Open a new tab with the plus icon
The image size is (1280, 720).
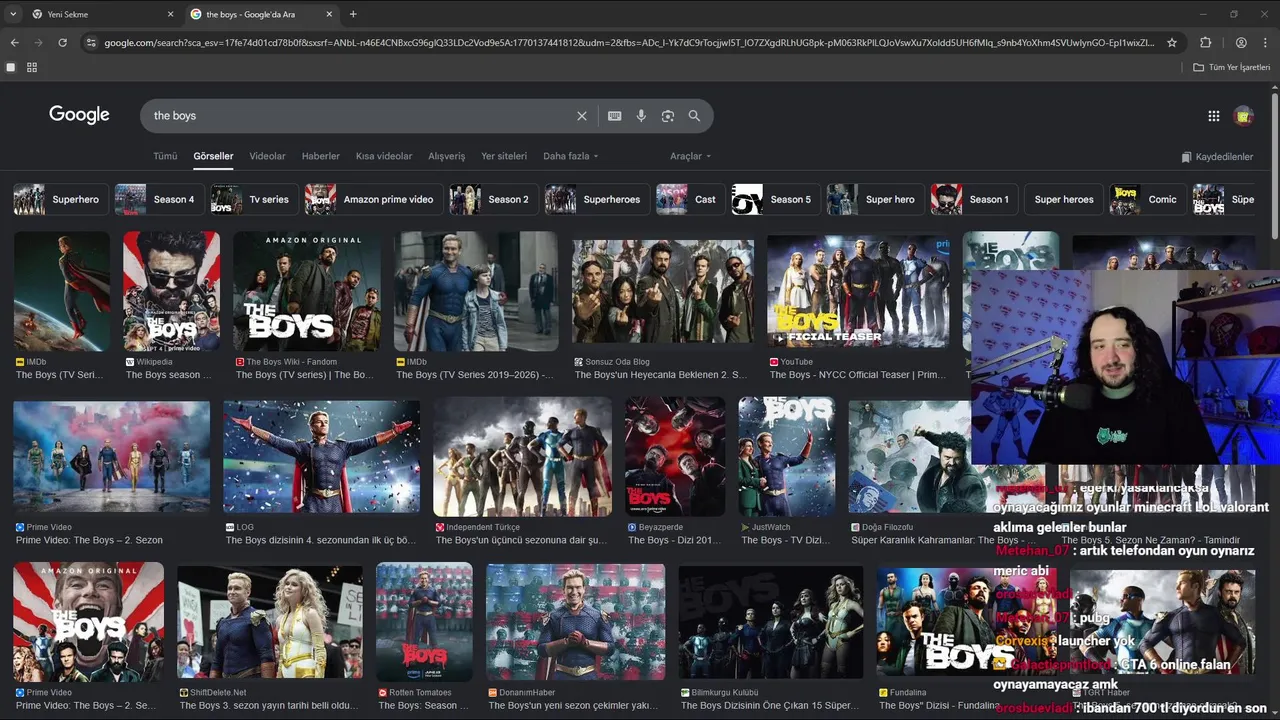(353, 14)
